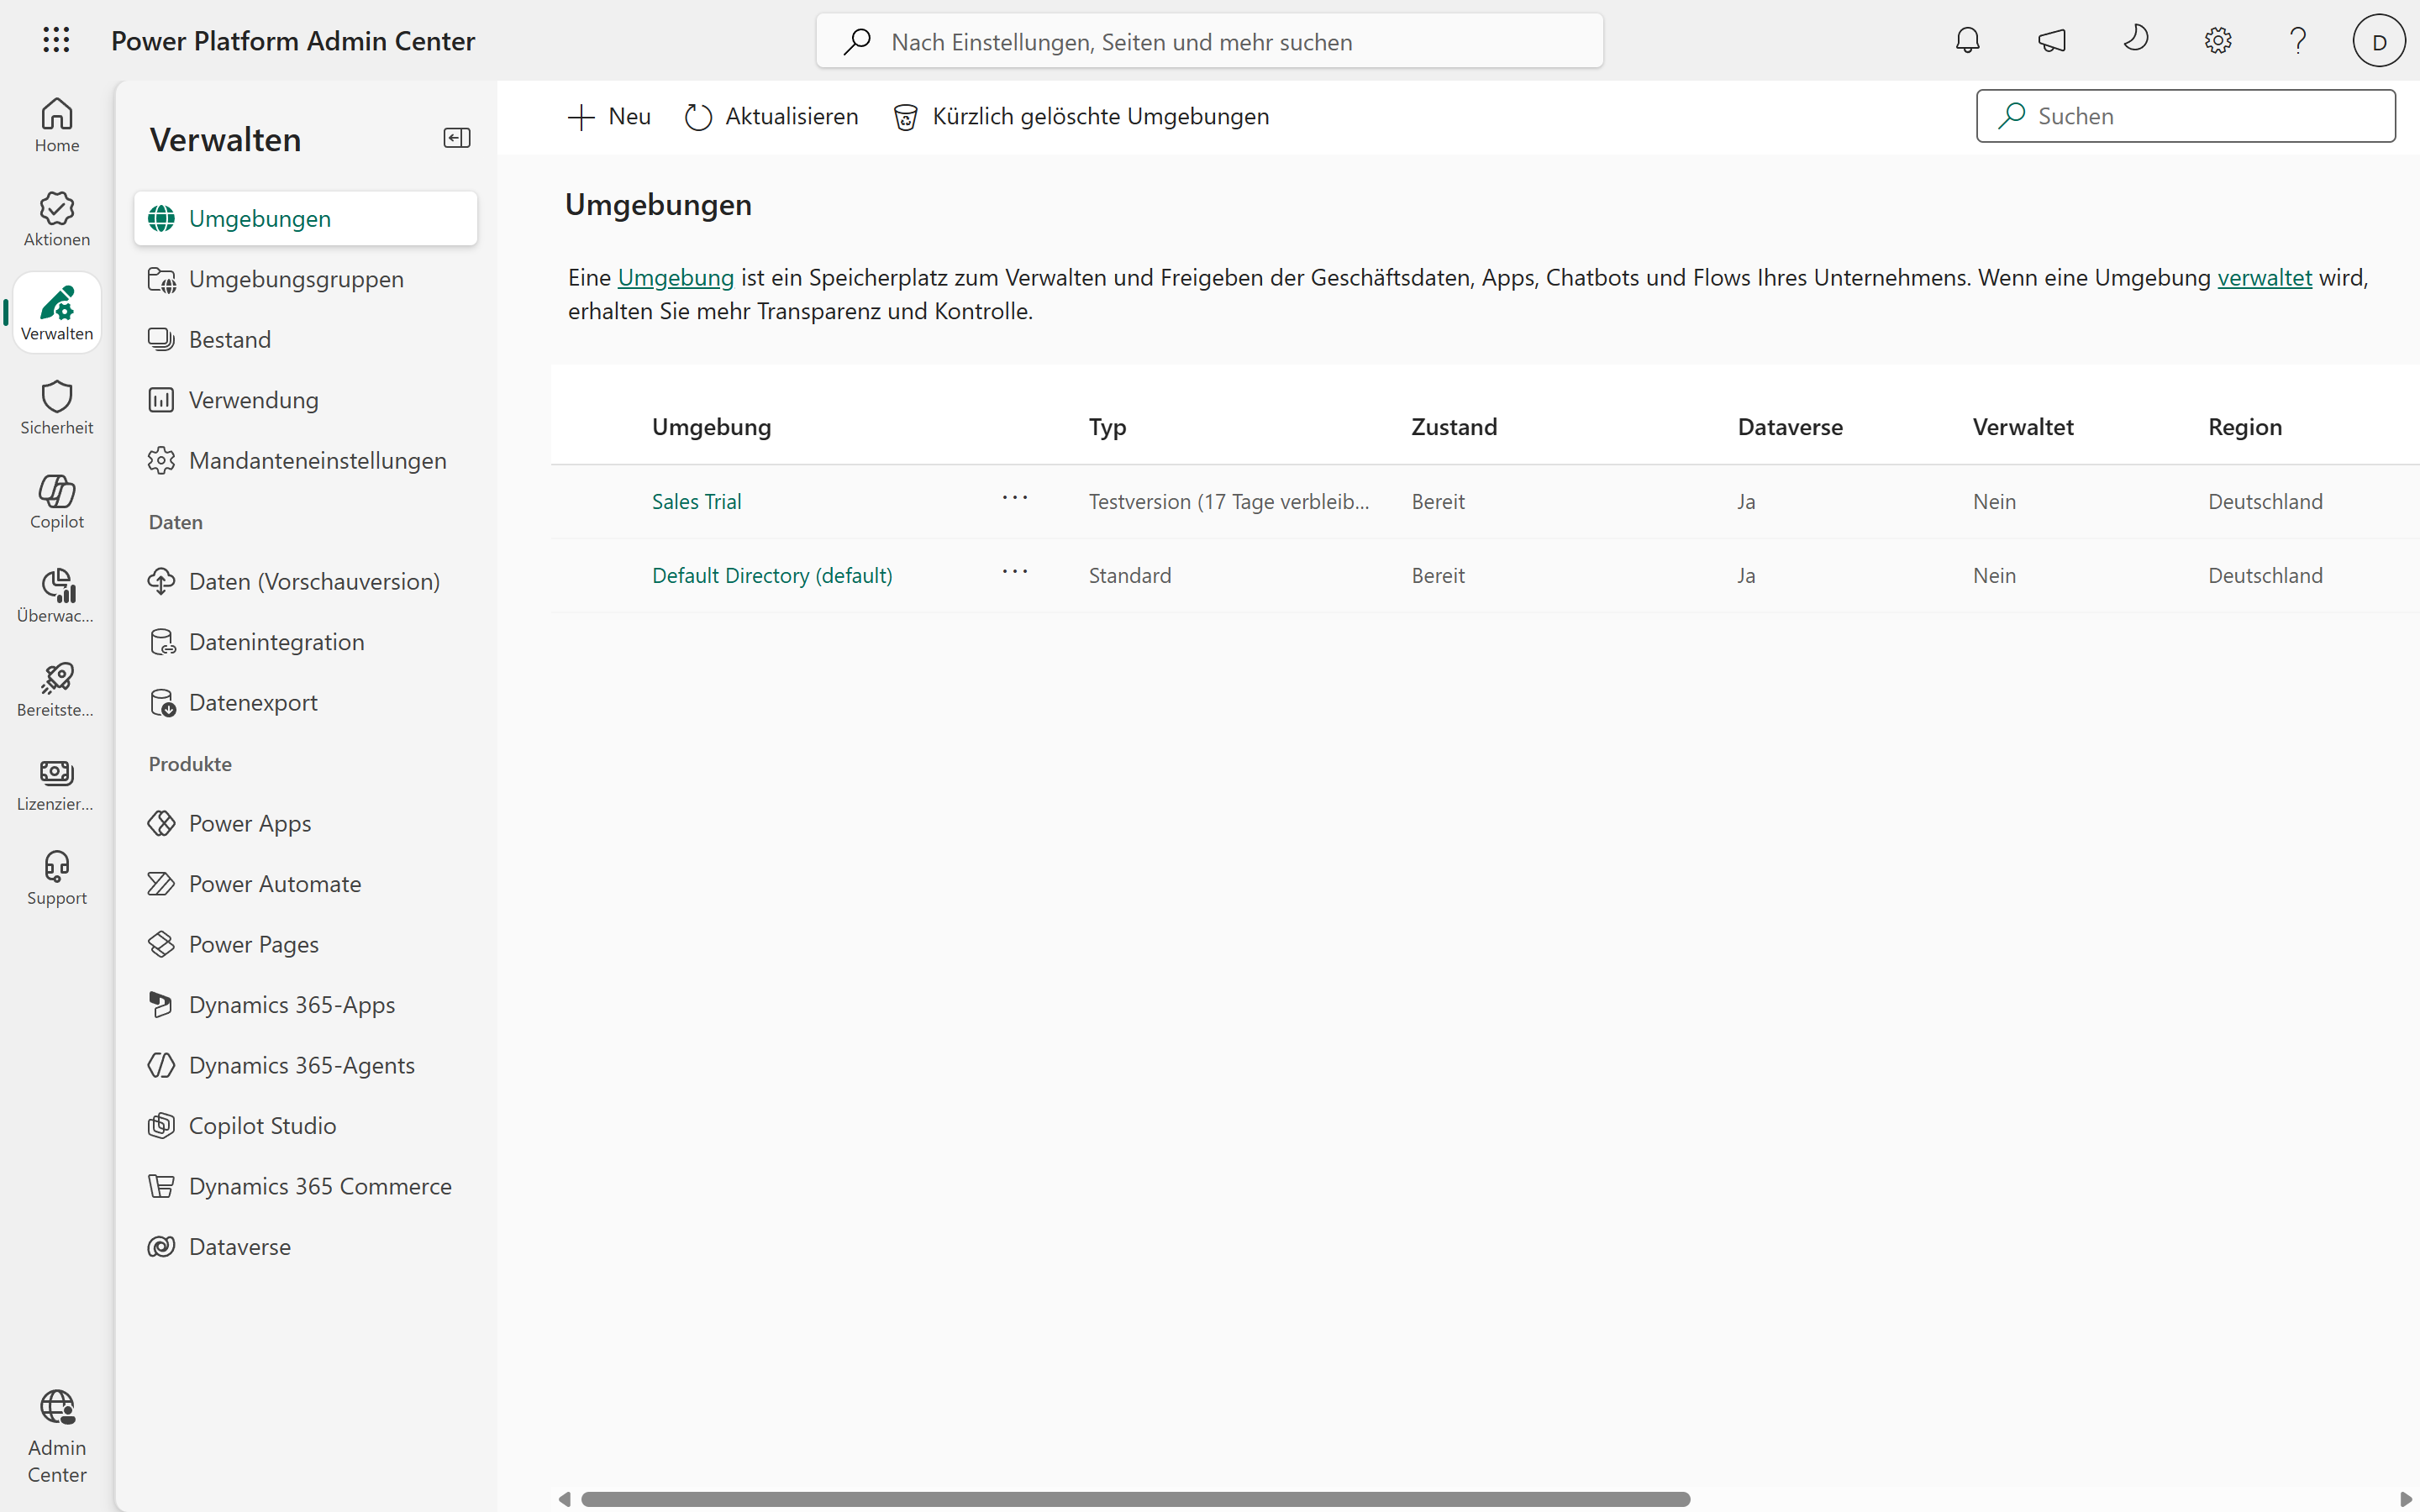Open Daten (Vorschauversion) menu item

tap(306, 581)
